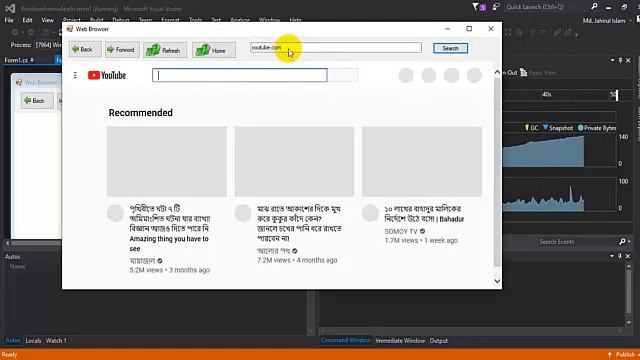Switch to Immediate Window tab
640x360 pixels.
coord(400,340)
